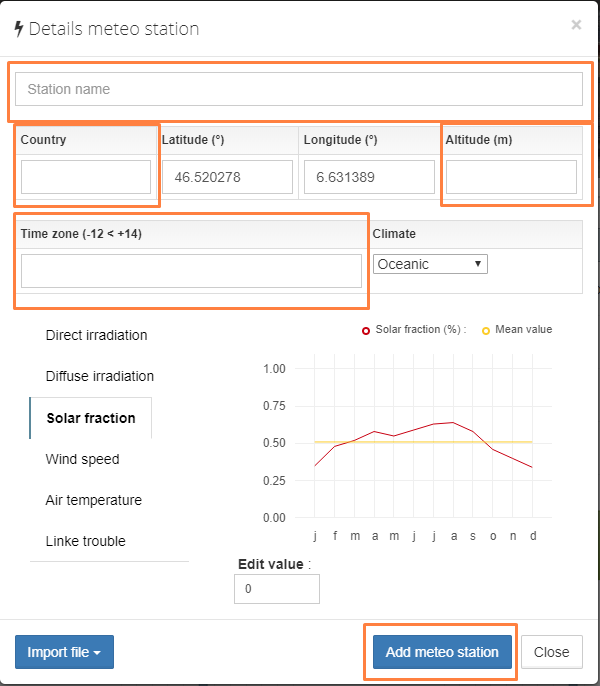
Task: Select the Diffuse irradiation tab
Action: coord(100,376)
